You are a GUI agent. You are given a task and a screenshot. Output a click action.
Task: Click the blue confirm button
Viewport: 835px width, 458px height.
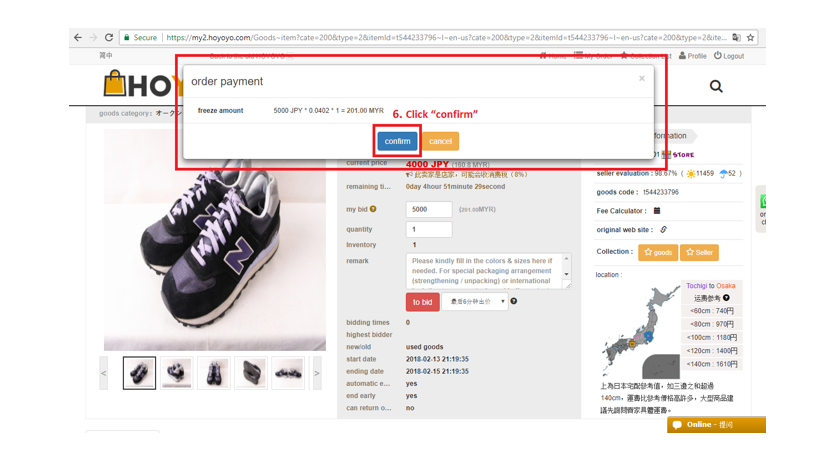coord(397,141)
